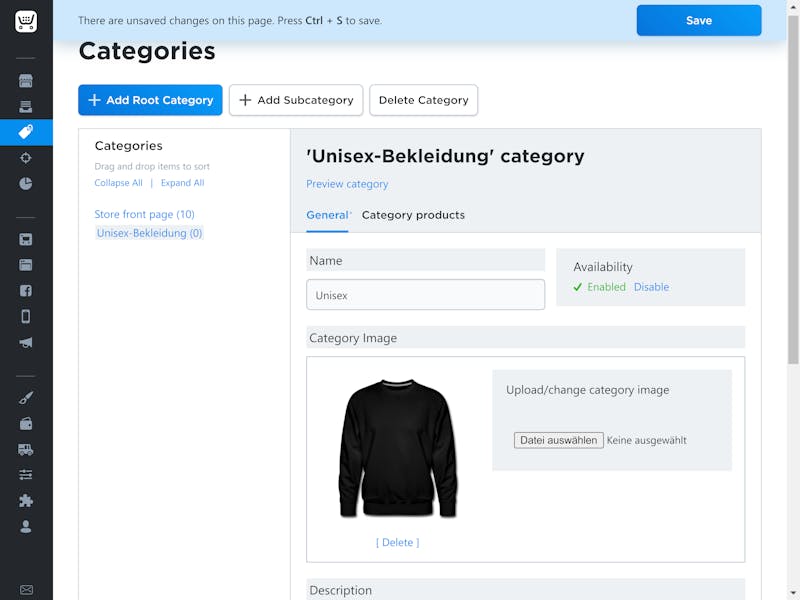Open the megaphone marketing icon

pos(26,342)
